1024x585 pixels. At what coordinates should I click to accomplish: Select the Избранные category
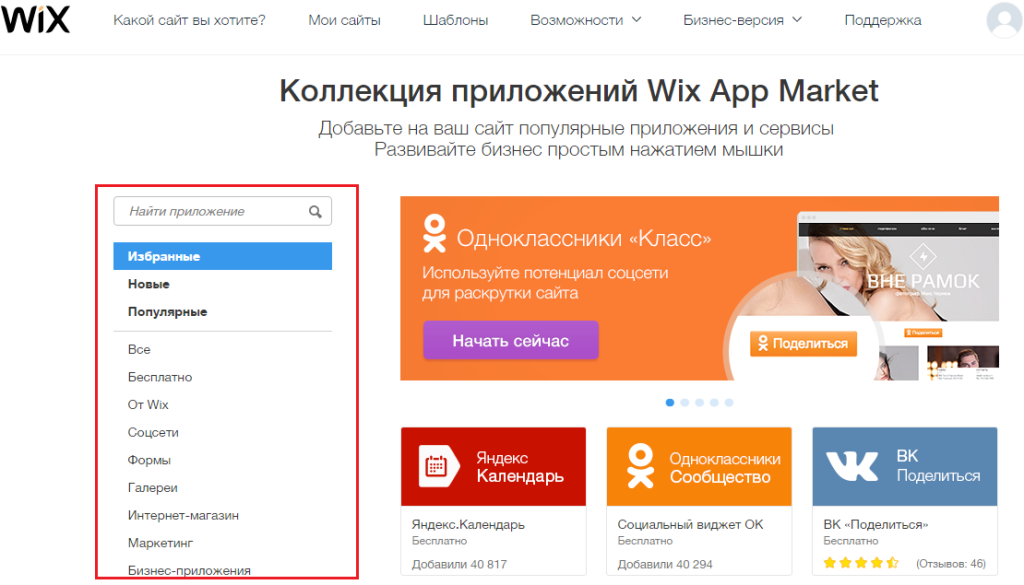223,256
